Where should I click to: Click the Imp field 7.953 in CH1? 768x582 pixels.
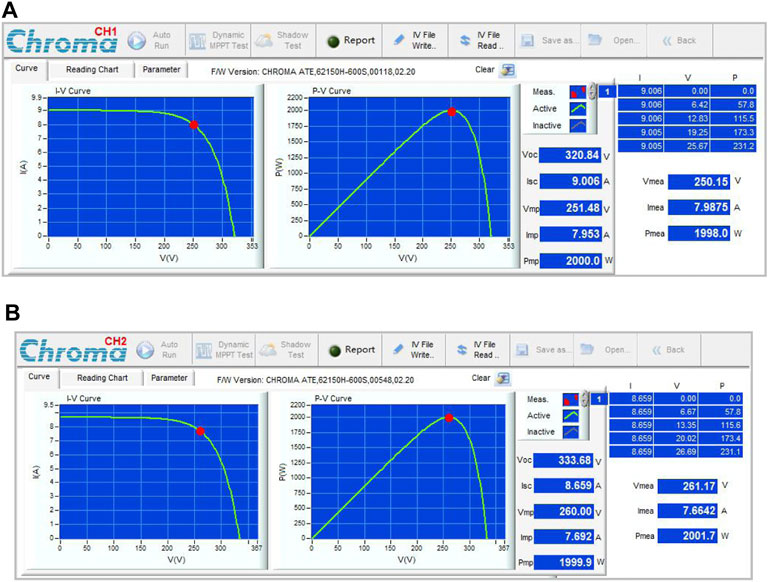coord(570,234)
